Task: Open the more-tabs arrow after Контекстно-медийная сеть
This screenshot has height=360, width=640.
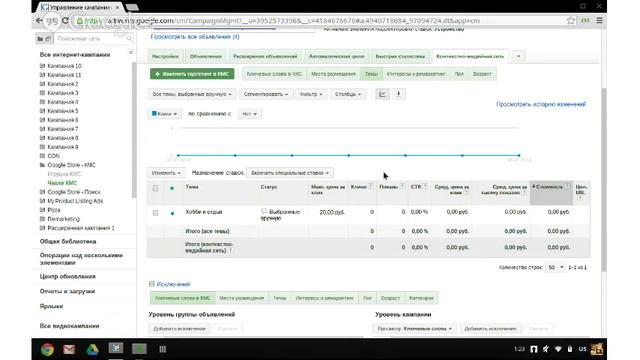Action: tap(518, 56)
